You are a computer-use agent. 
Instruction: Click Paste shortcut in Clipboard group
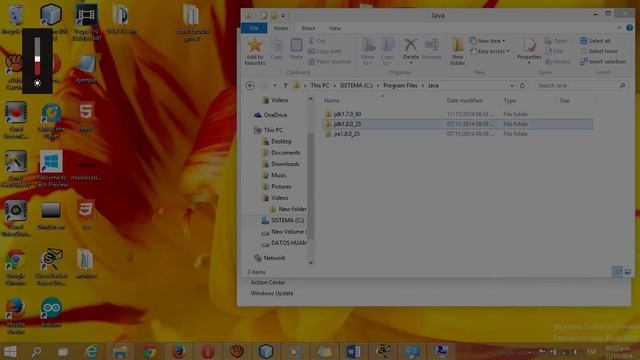pyautogui.click(x=329, y=62)
